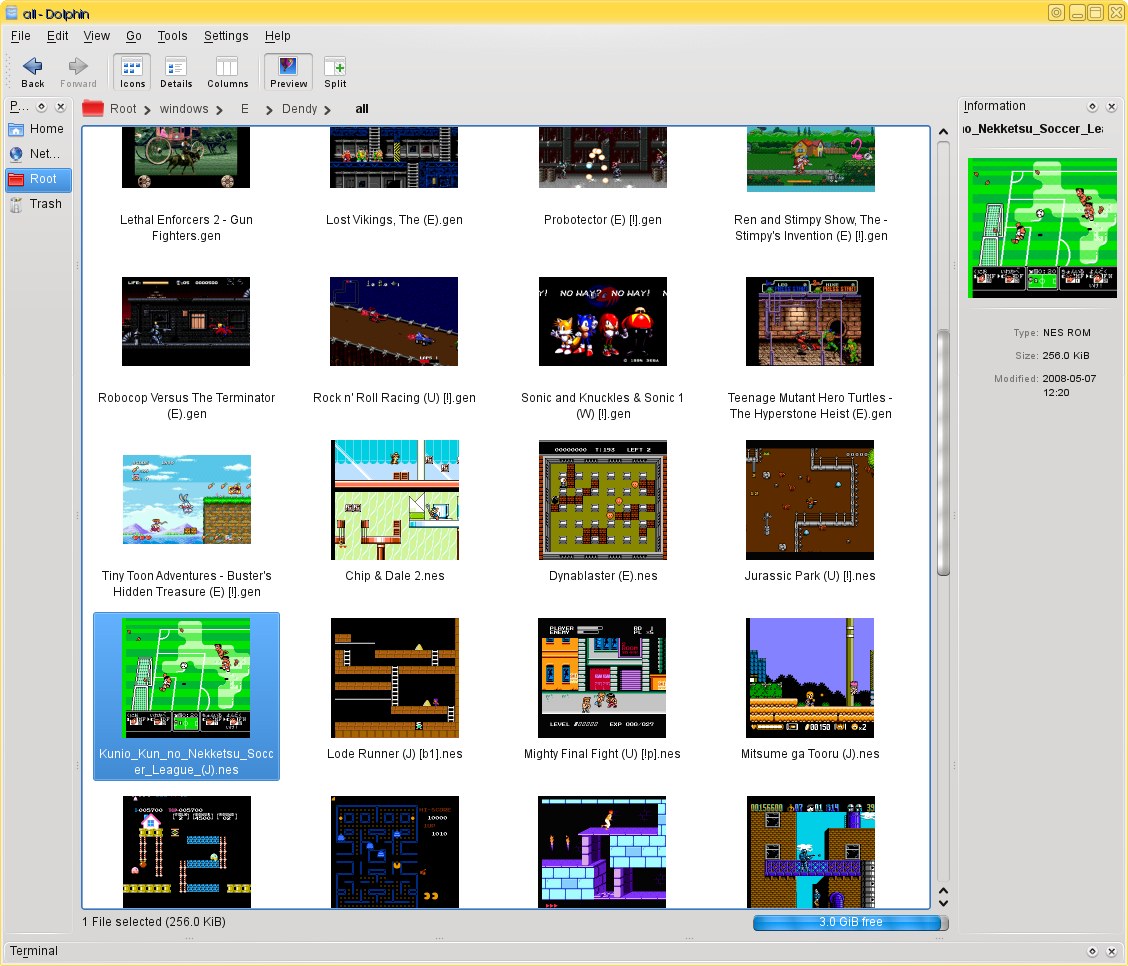This screenshot has width=1128, height=966.
Task: Open the Help menu
Action: 278,36
